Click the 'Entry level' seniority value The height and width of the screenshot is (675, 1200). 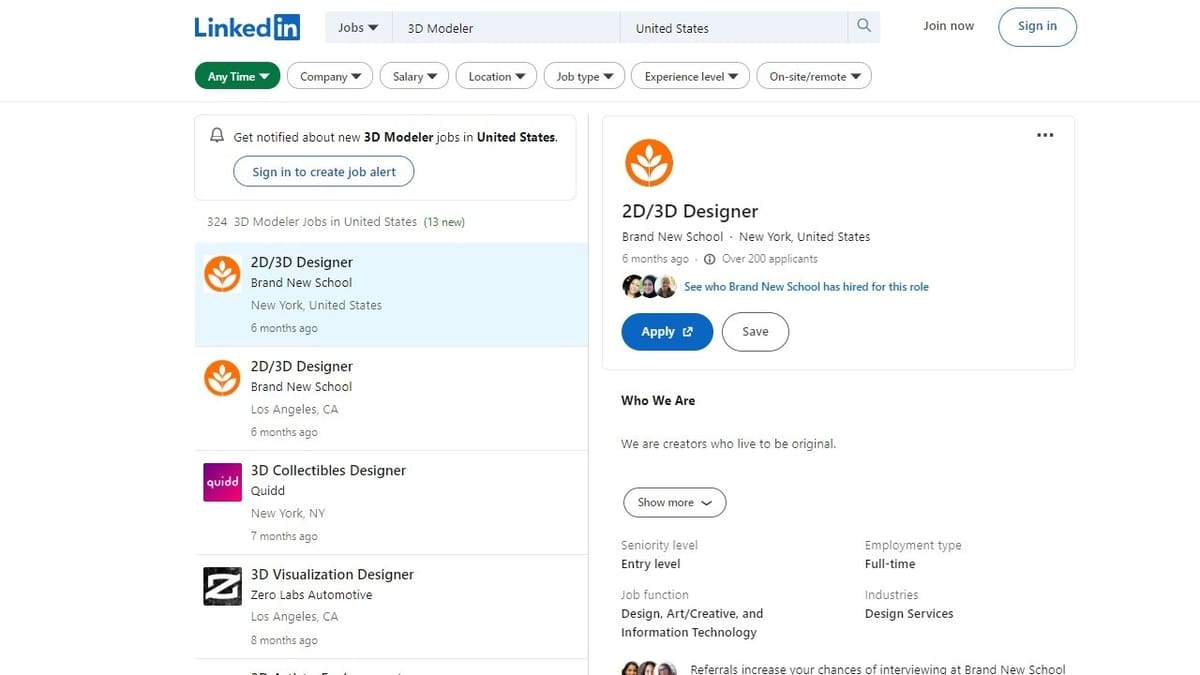(650, 564)
